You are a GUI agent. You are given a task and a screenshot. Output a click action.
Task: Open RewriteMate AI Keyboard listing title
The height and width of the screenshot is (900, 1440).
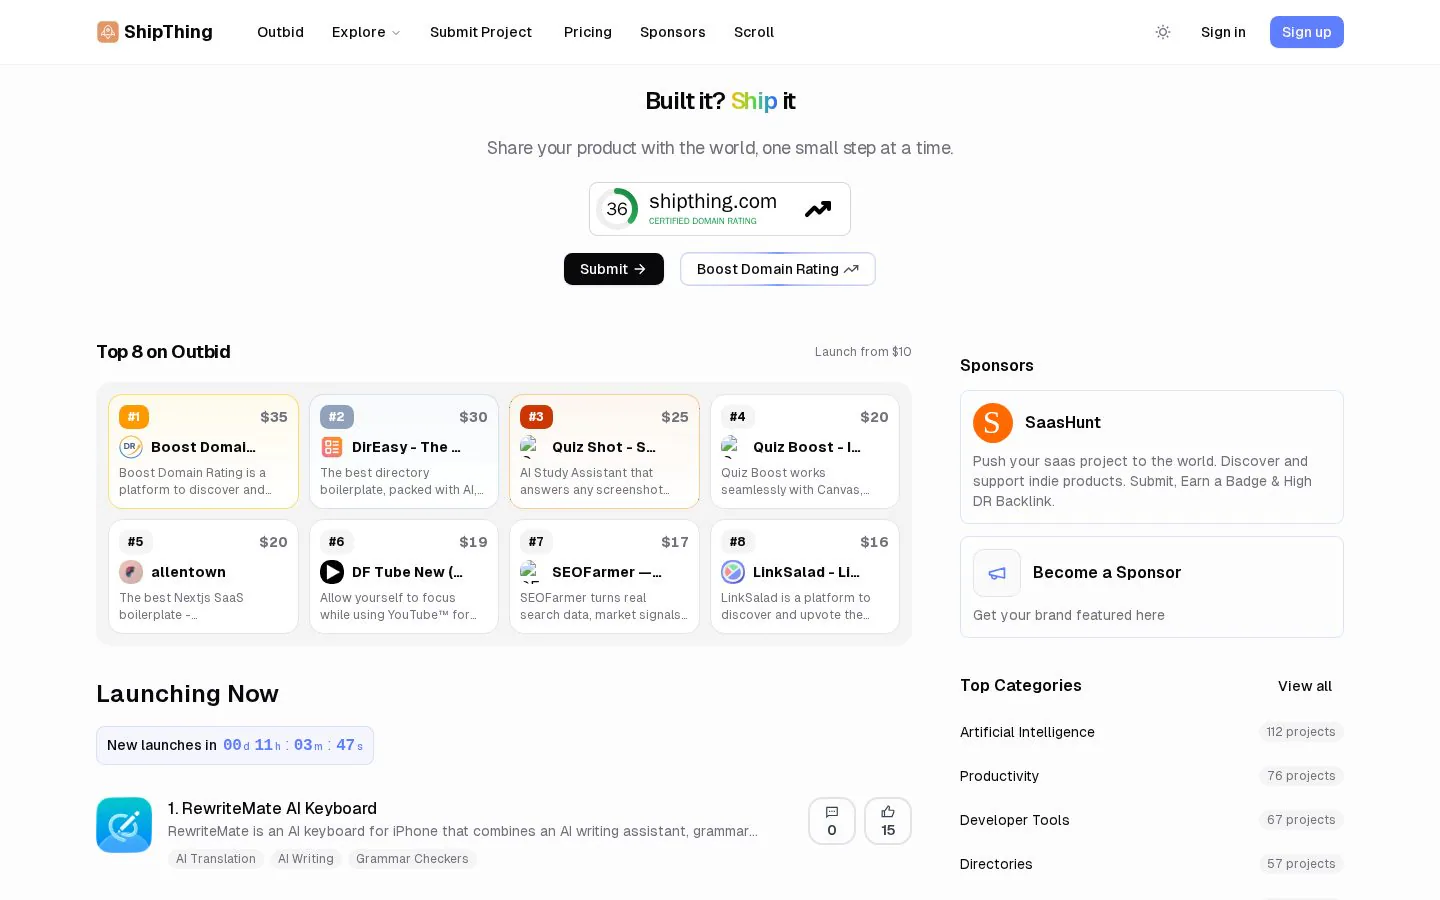272,808
